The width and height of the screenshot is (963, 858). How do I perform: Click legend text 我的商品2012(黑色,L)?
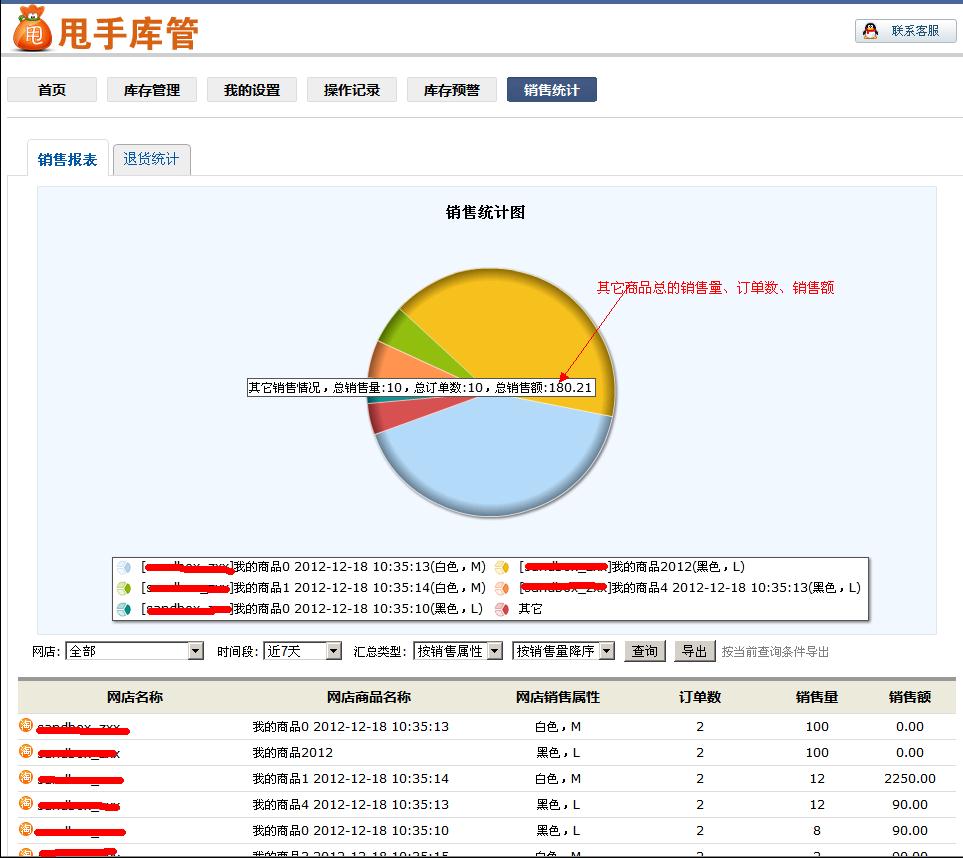pyautogui.click(x=678, y=567)
